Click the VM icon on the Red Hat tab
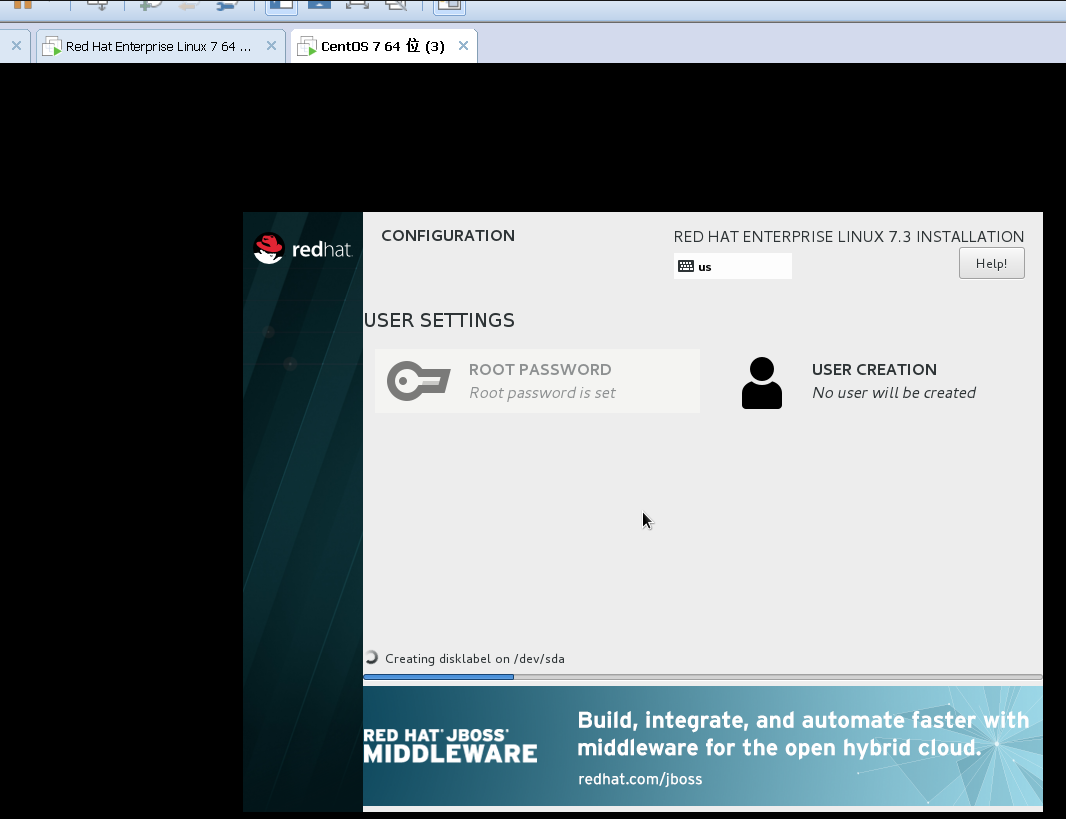This screenshot has height=819, width=1066. tap(52, 46)
